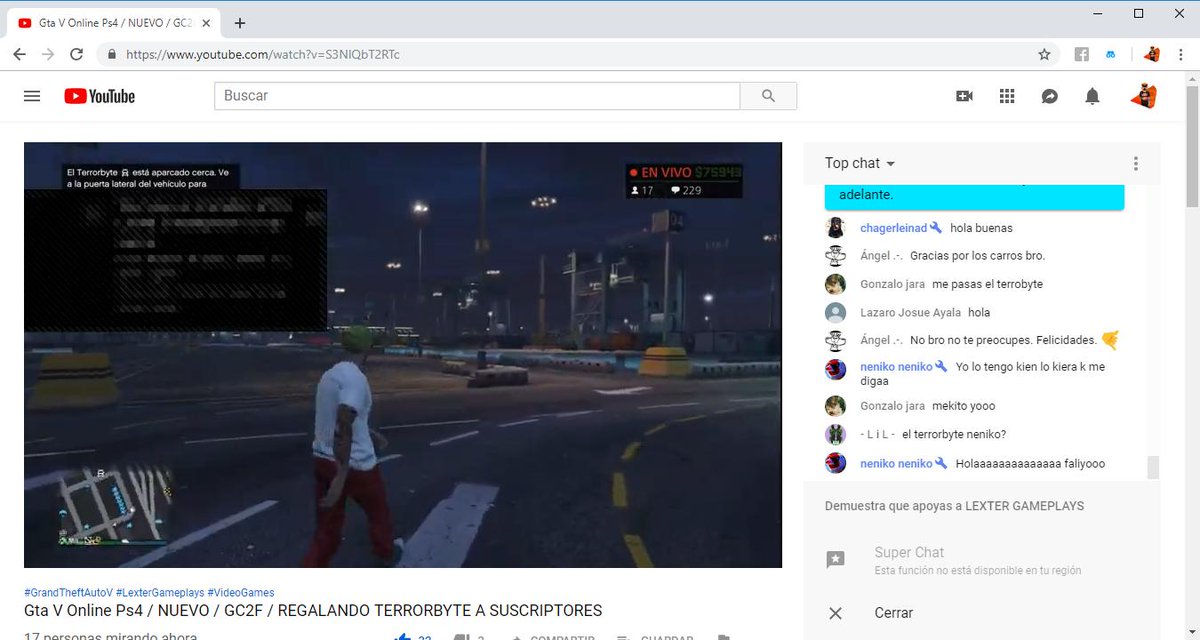Viewport: 1200px width, 640px height.
Task: Open the create video camera icon
Action: pyautogui.click(x=964, y=96)
